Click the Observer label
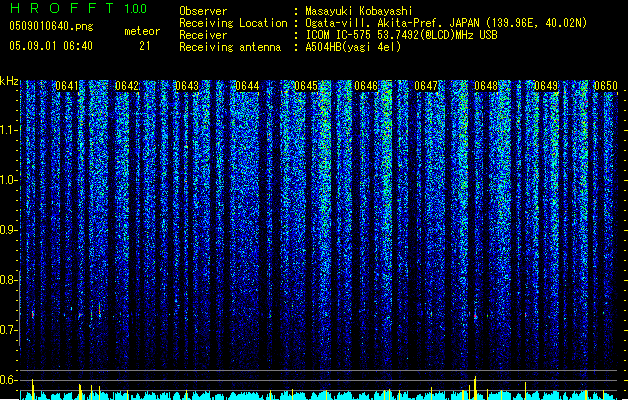Image resolution: width=629 pixels, height=400 pixels. [x=203, y=11]
